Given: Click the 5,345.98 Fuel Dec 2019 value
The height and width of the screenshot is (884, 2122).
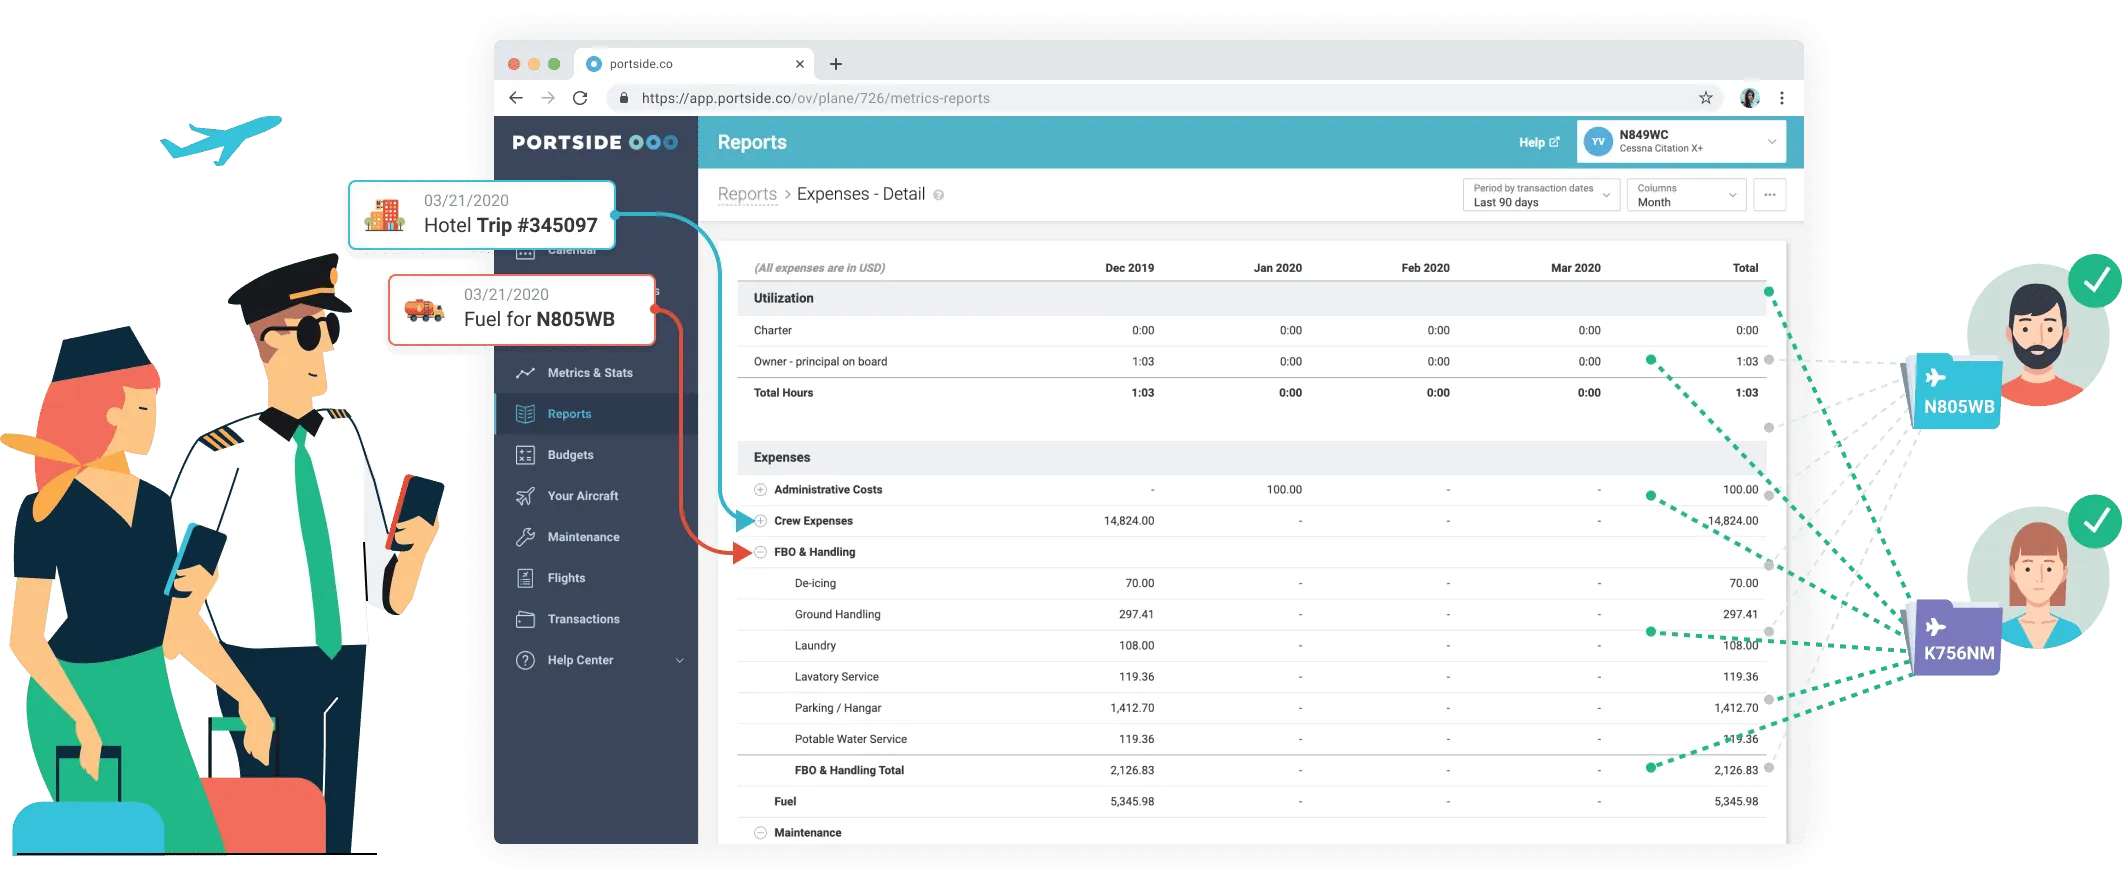Looking at the screenshot, I should pyautogui.click(x=1132, y=802).
